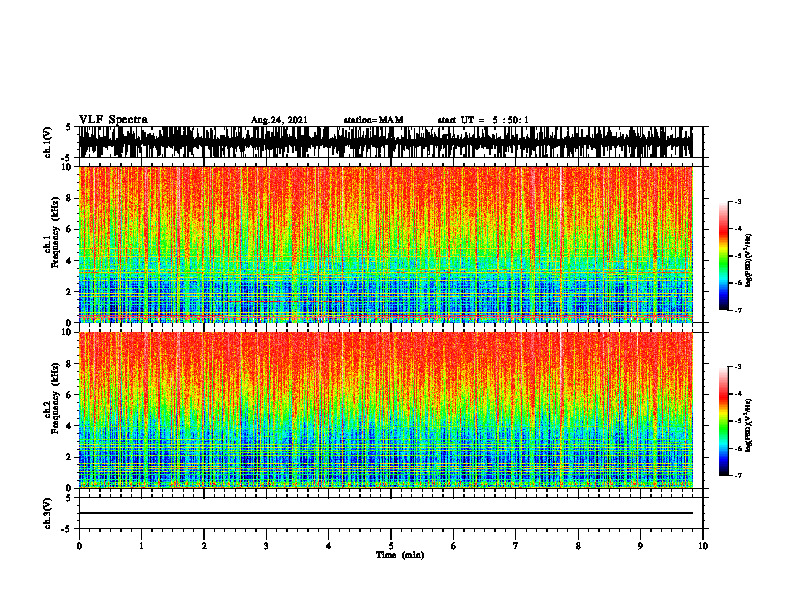
Task: Click the "ch.3(V)" axis label
Action: (x=48, y=514)
